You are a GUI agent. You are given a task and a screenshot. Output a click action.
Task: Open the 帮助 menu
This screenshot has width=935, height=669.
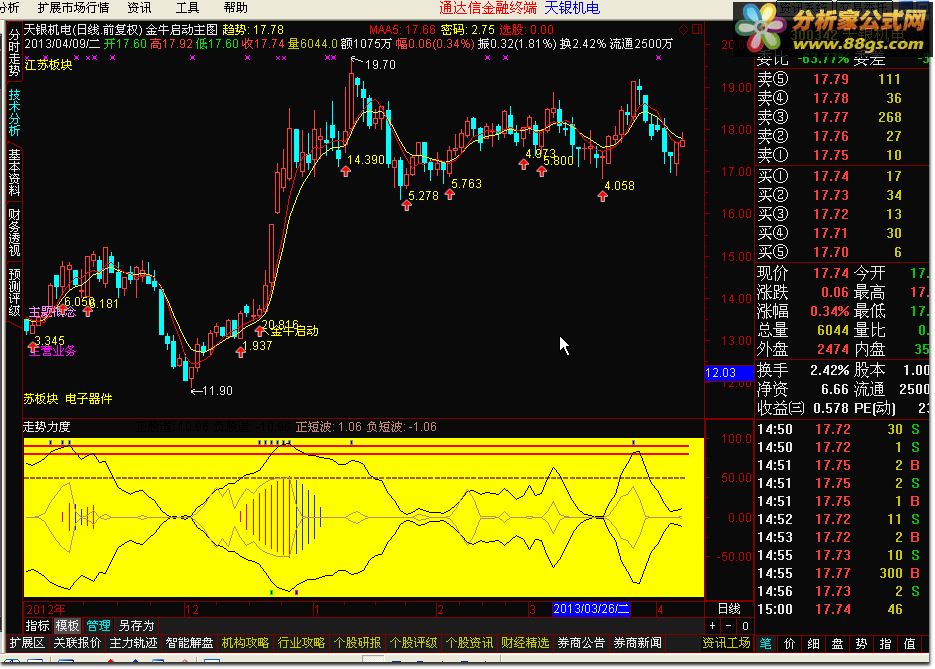tap(236, 8)
